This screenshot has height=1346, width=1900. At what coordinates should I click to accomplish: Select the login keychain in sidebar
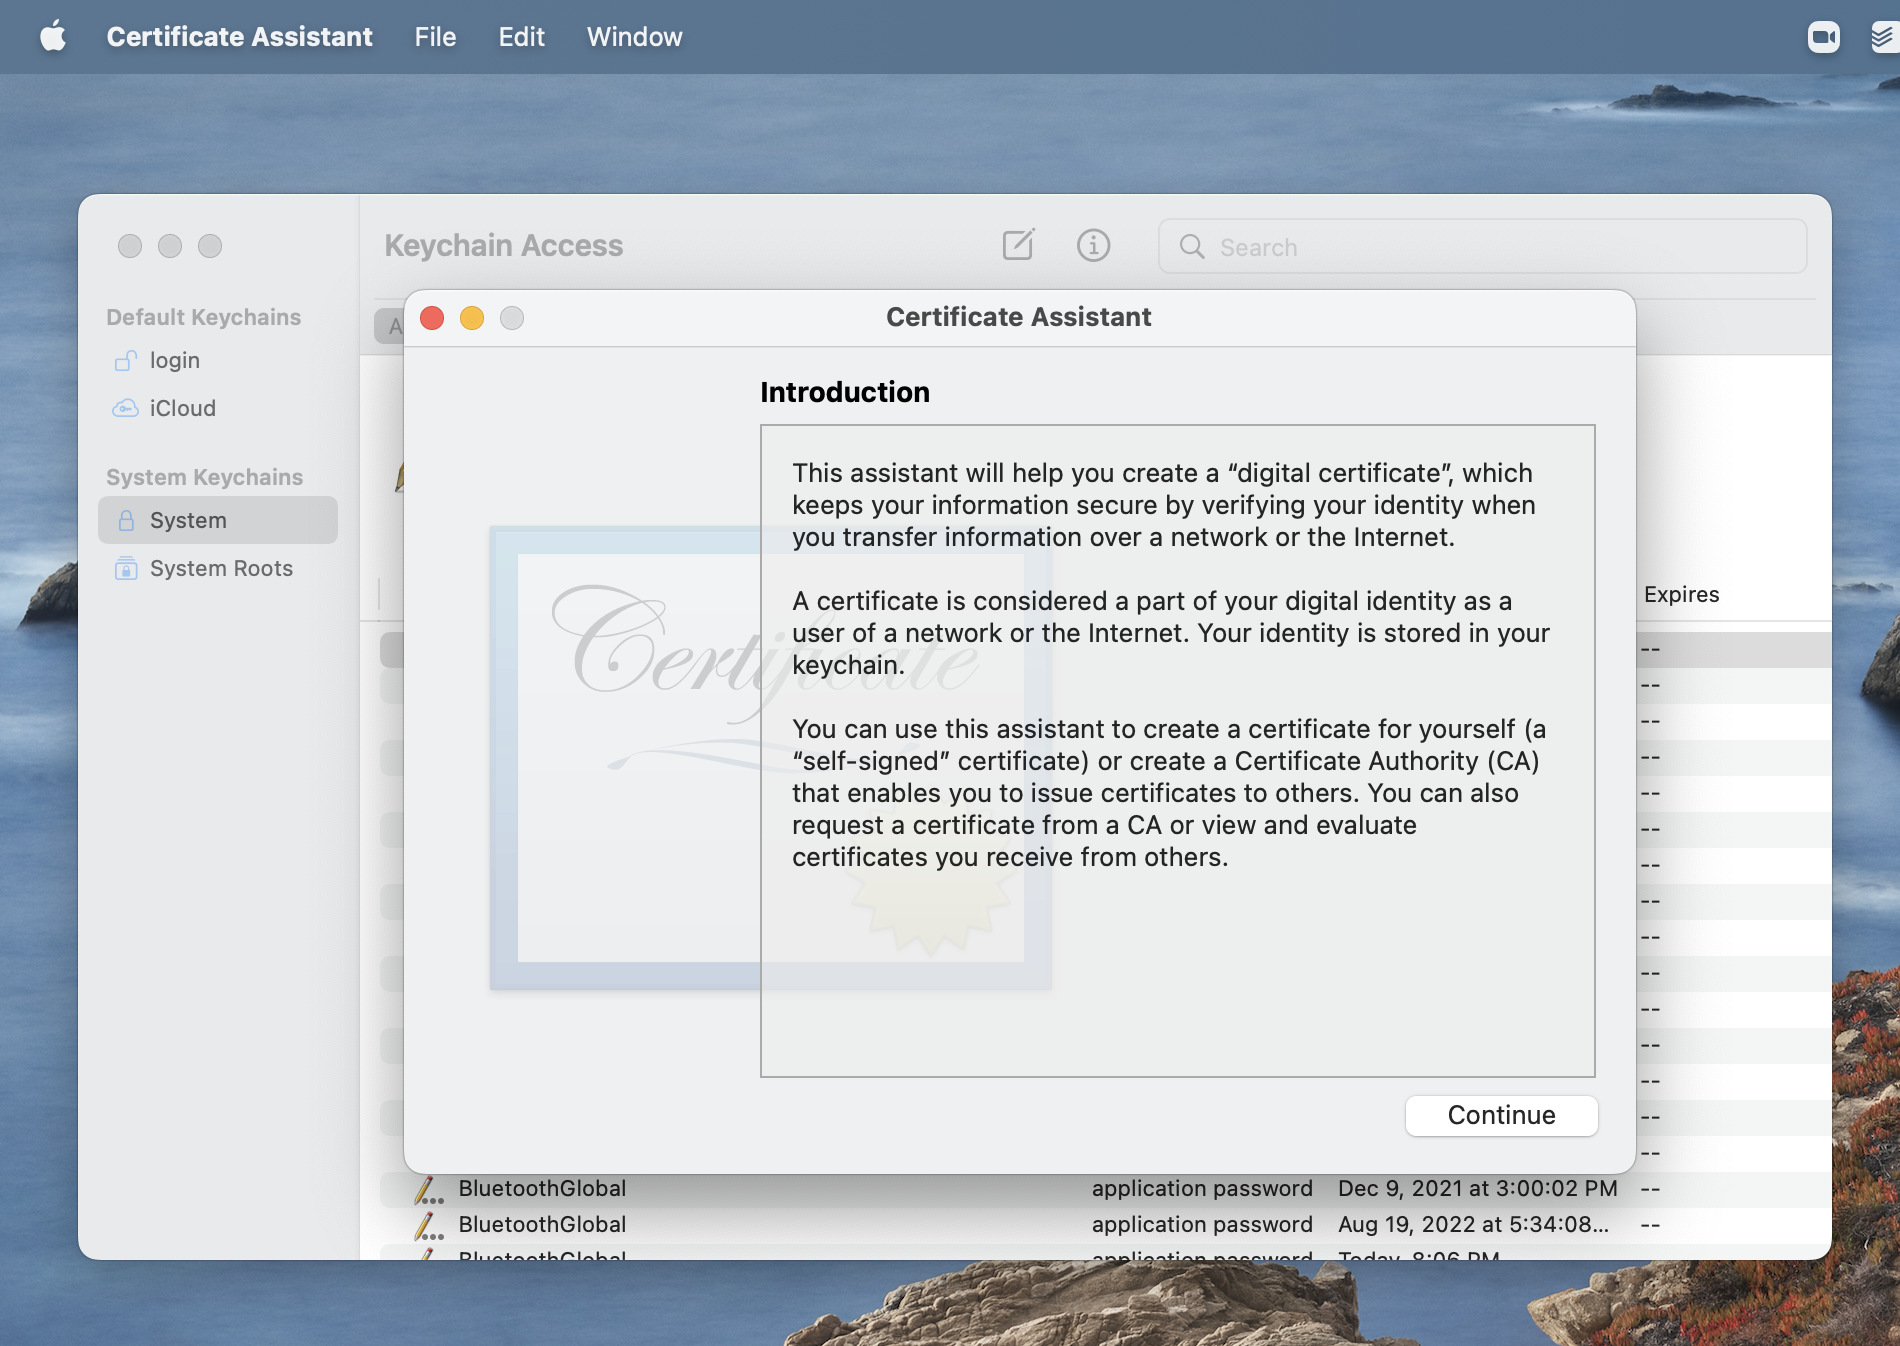point(218,360)
